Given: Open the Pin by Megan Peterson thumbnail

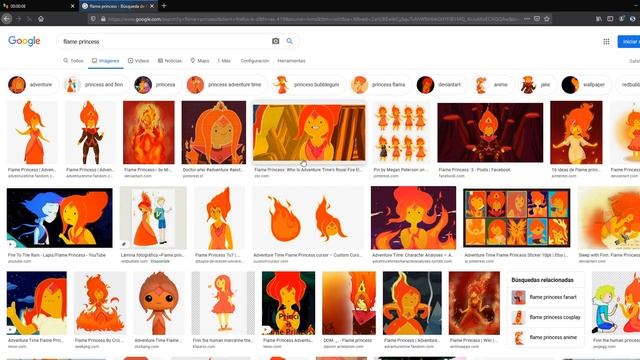Looking at the screenshot, I should coord(402,132).
